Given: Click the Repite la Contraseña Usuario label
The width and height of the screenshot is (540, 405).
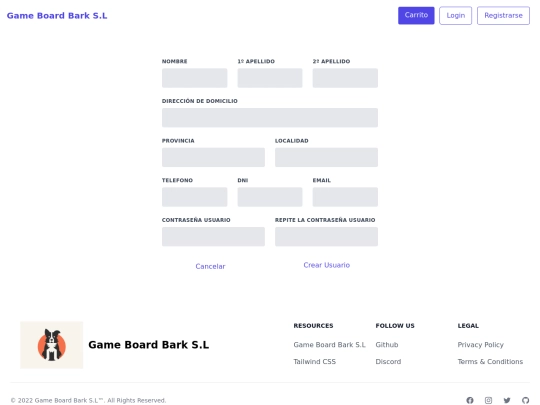Looking at the screenshot, I should (x=325, y=220).
